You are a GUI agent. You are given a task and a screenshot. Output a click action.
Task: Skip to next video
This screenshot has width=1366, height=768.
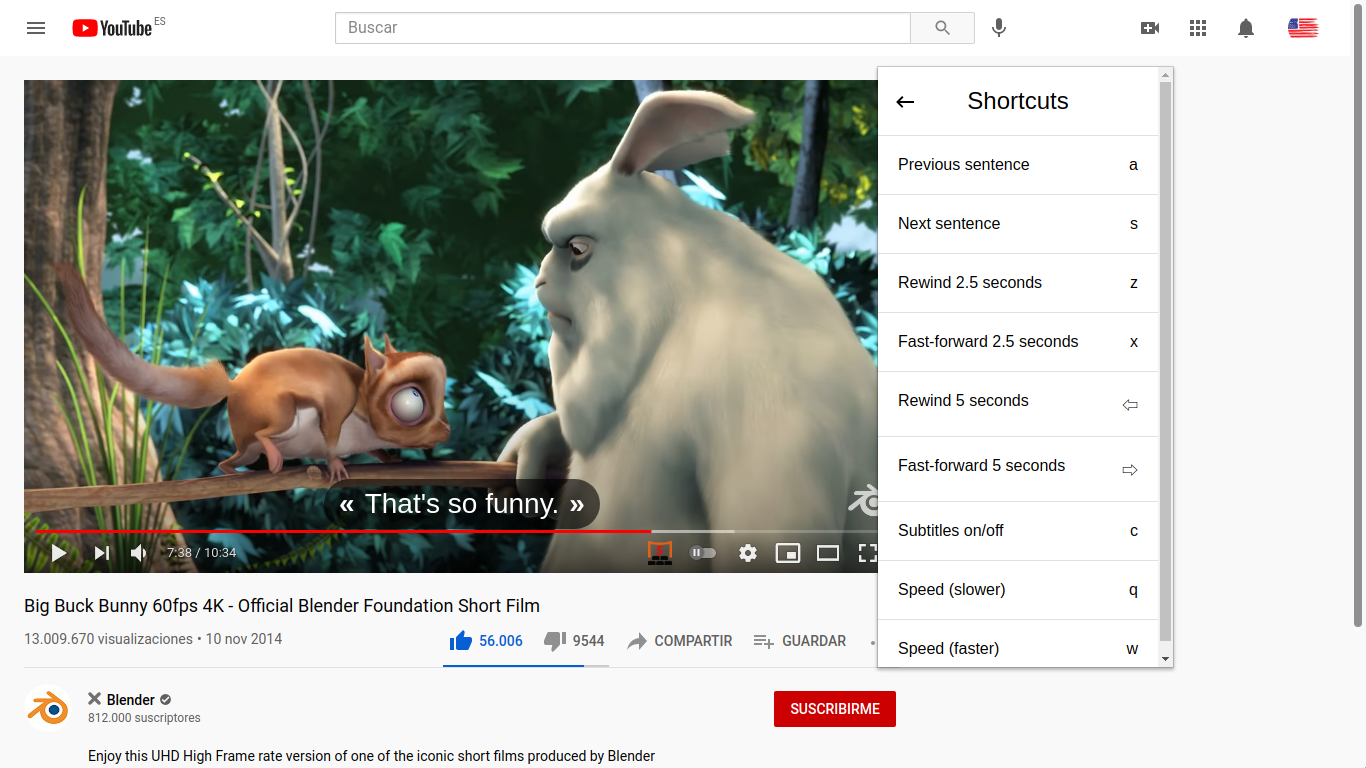click(101, 553)
